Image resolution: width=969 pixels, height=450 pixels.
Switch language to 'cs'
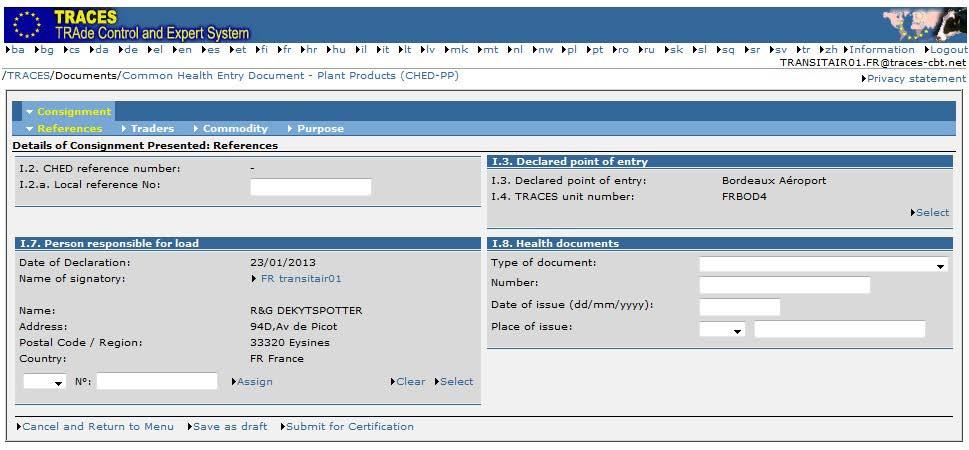click(x=72, y=50)
